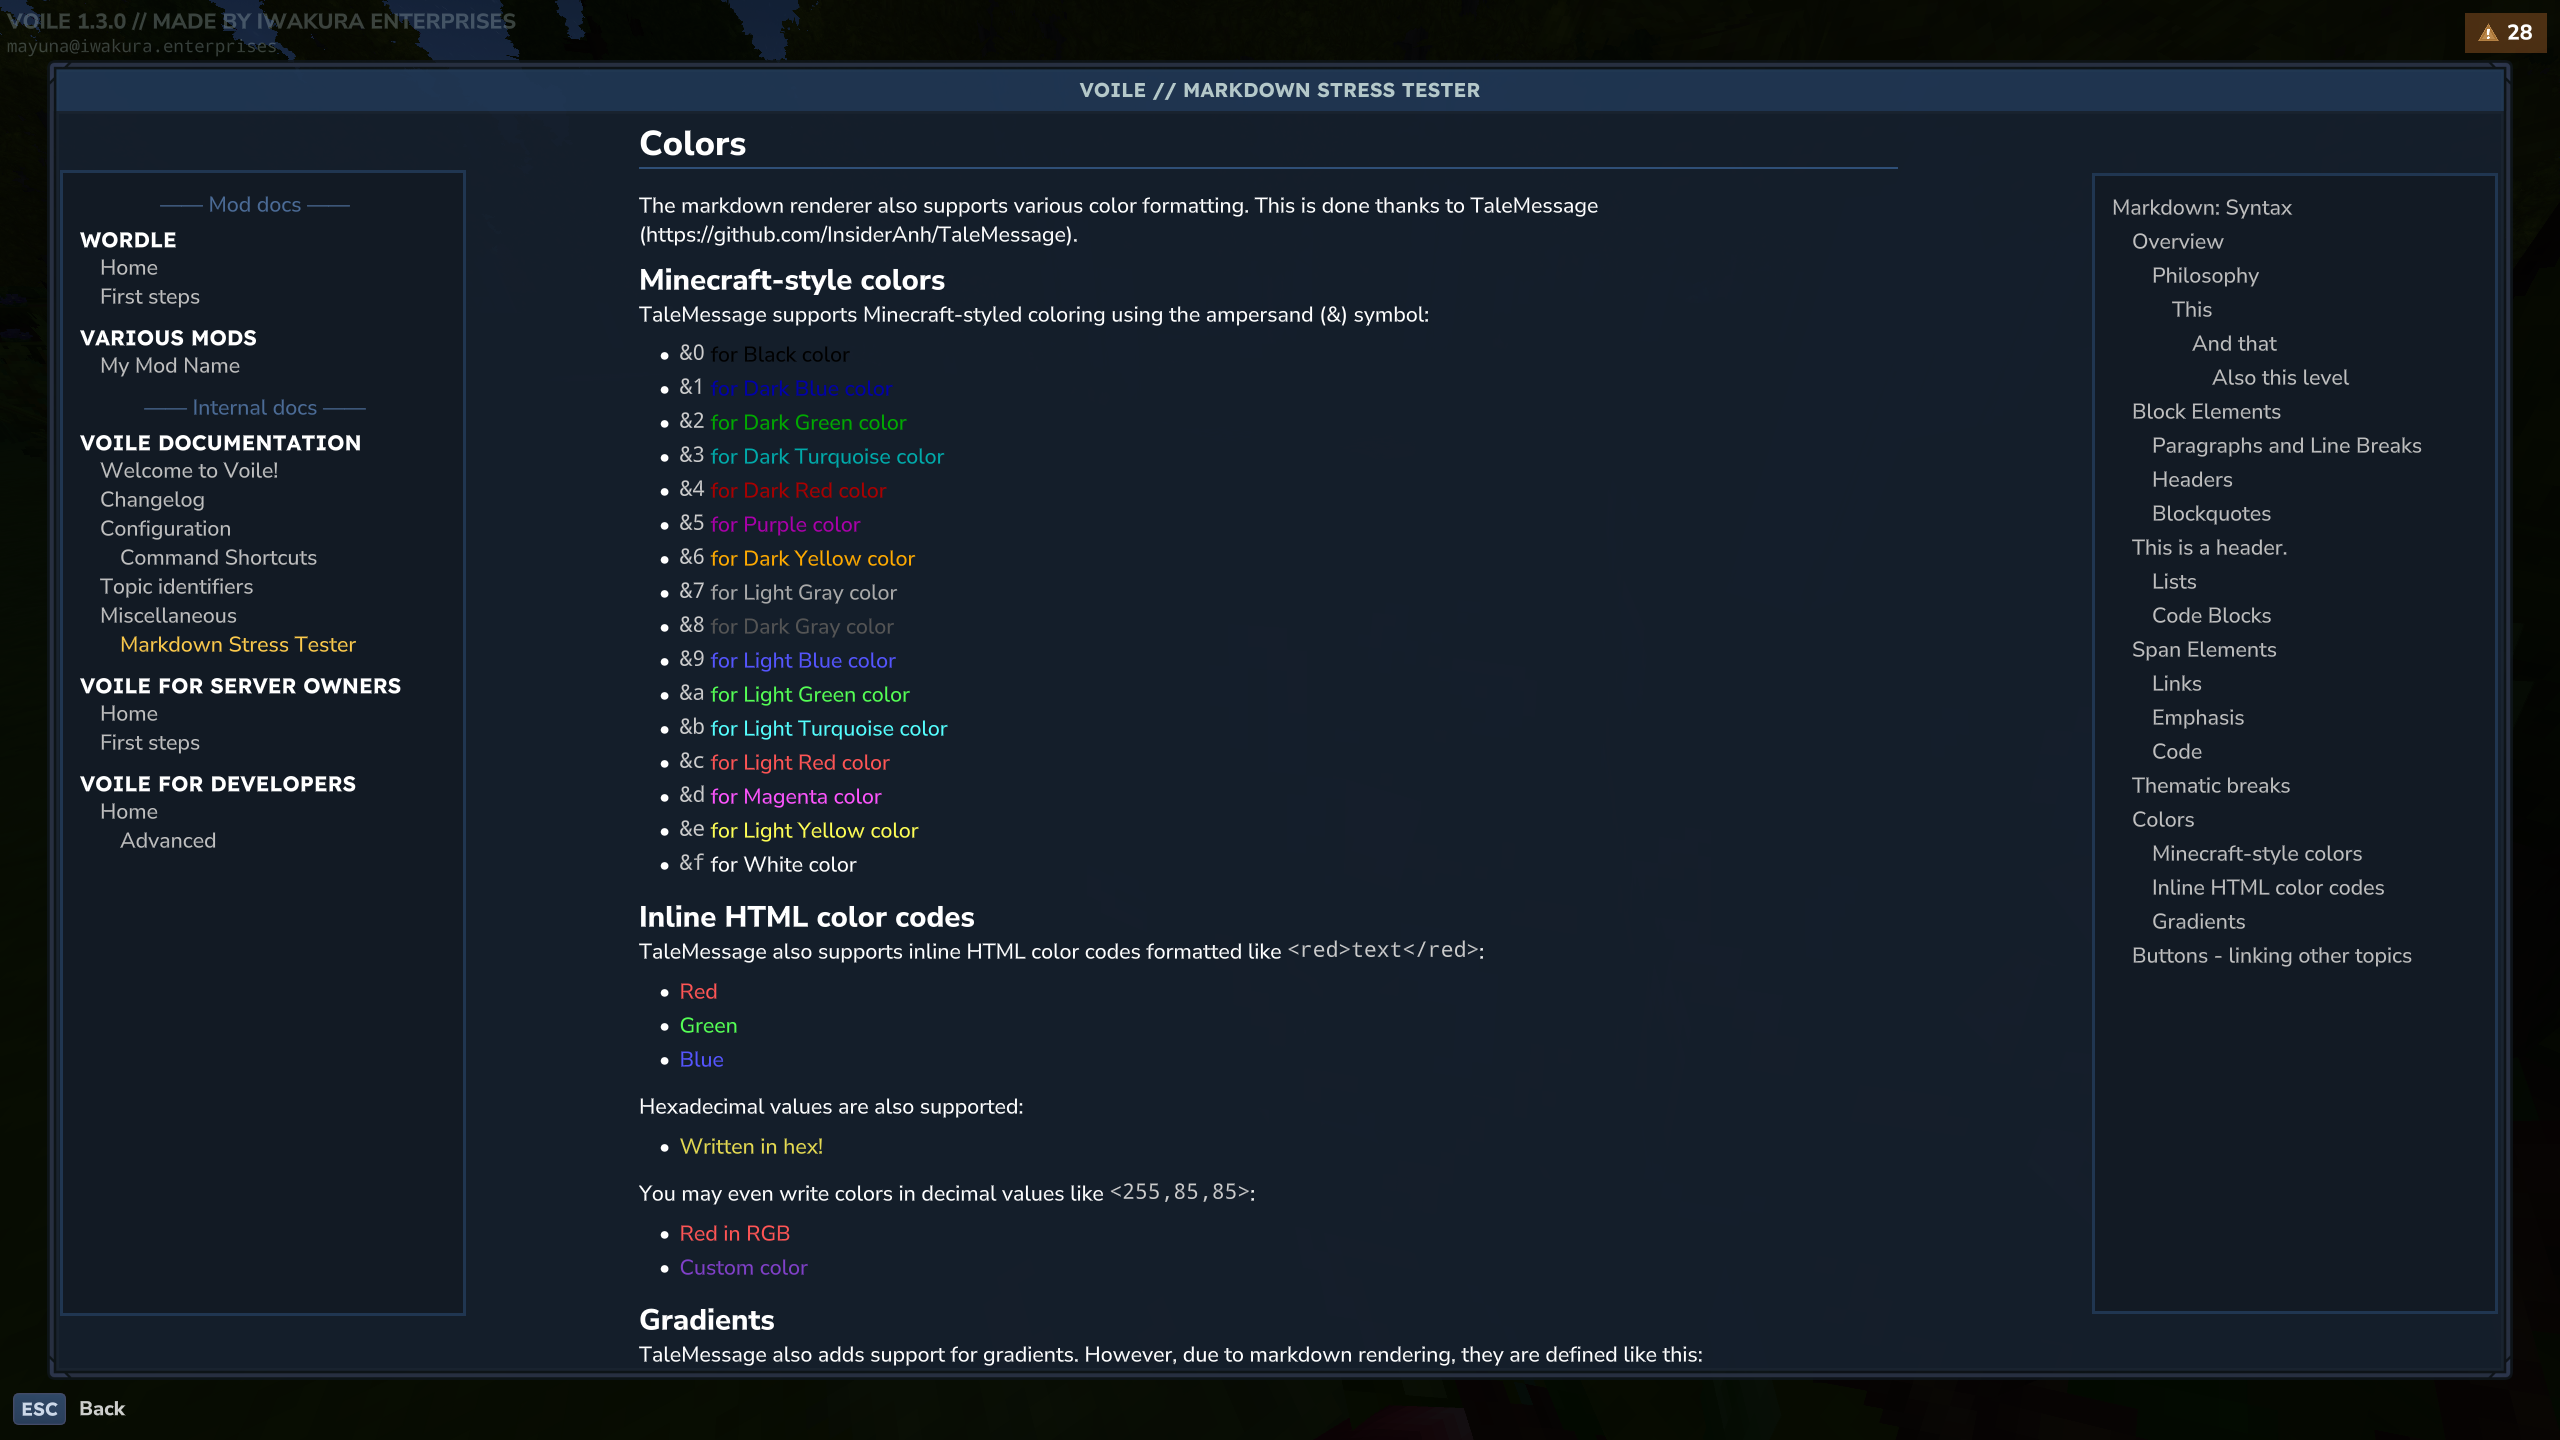Image resolution: width=2560 pixels, height=1440 pixels.
Task: Jump to Minecraft-style colors in outline
Action: coord(2256,853)
